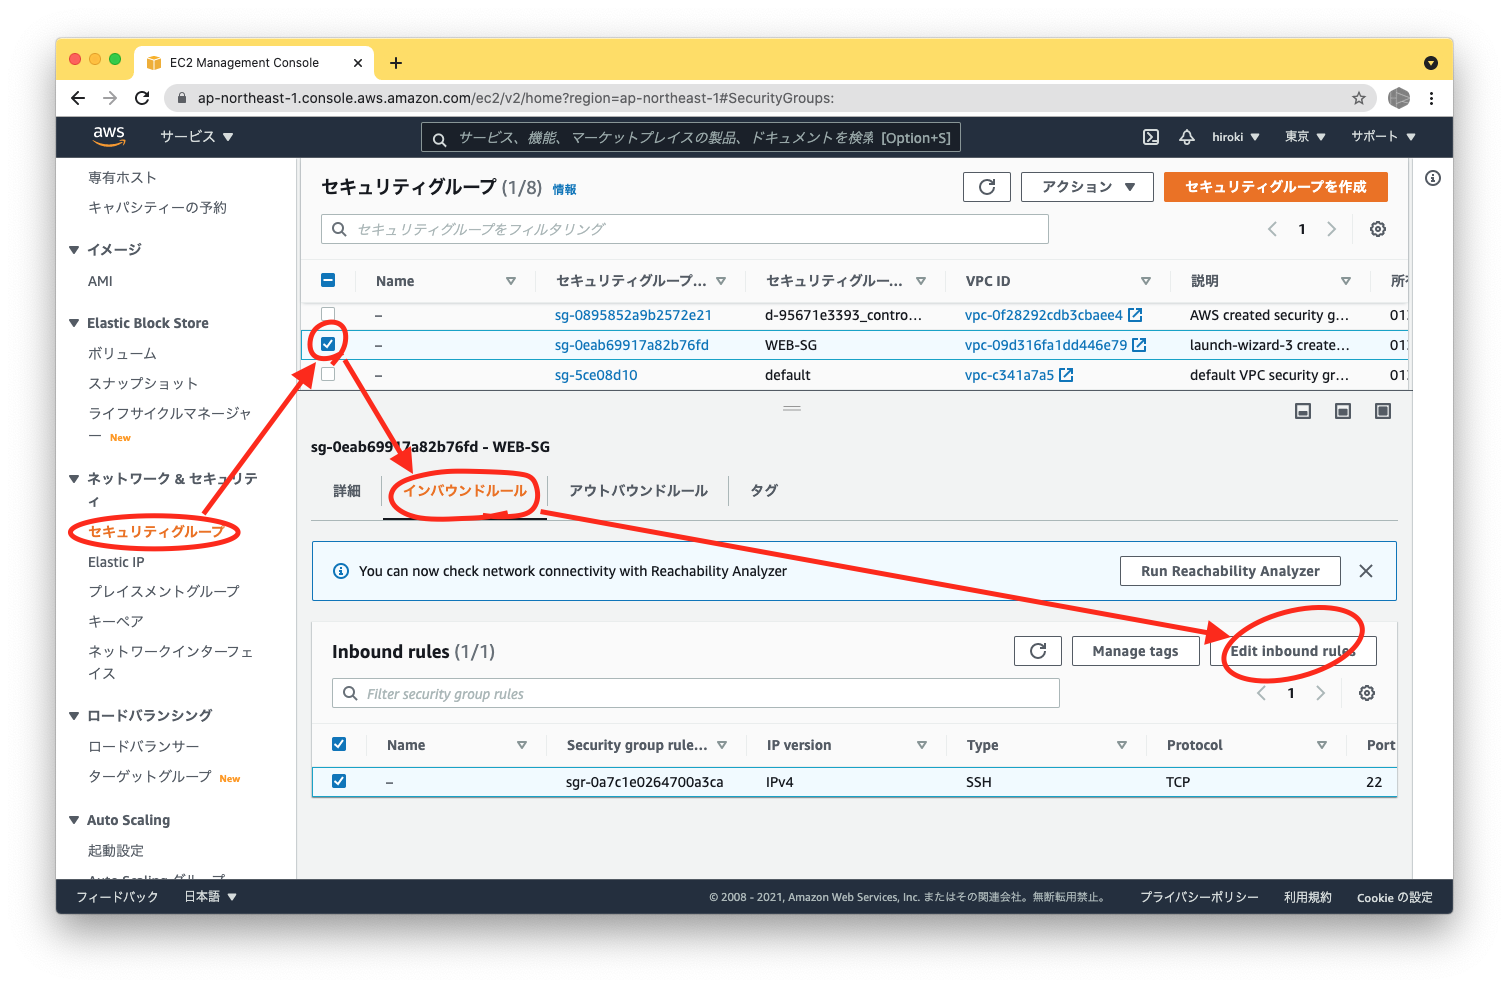The height and width of the screenshot is (988, 1509).
Task: Refresh the inbound rules list
Action: [x=1038, y=651]
